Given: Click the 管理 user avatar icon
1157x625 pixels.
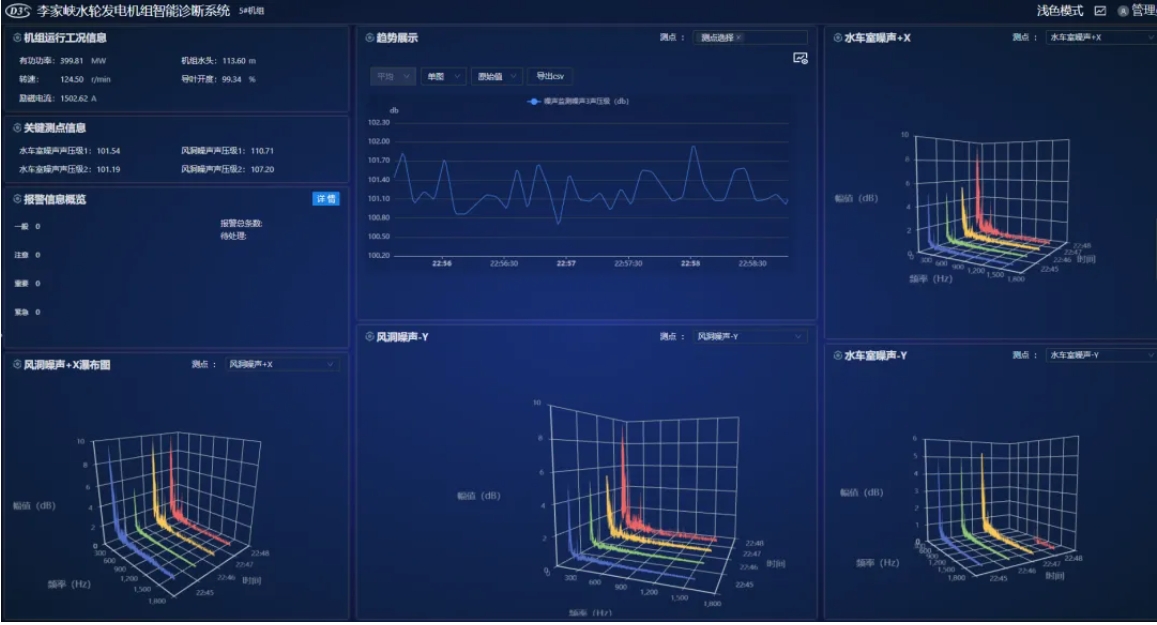Looking at the screenshot, I should (1123, 11).
